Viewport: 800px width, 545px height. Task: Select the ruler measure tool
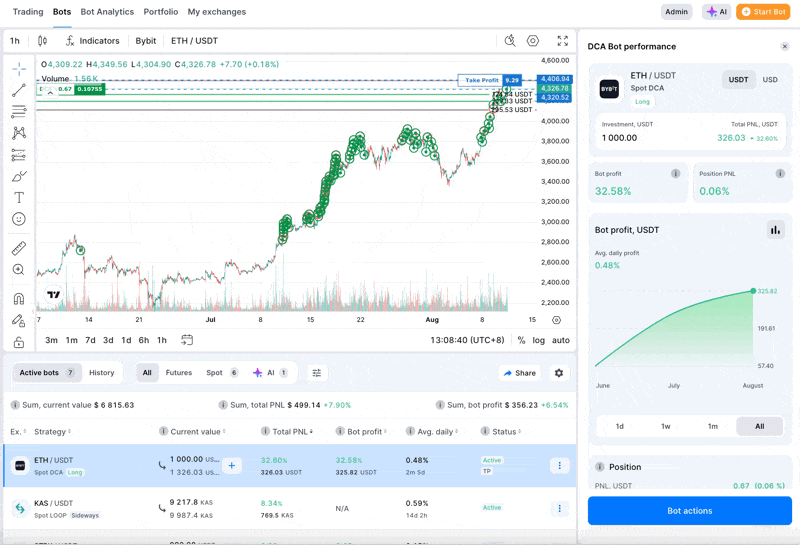click(19, 248)
